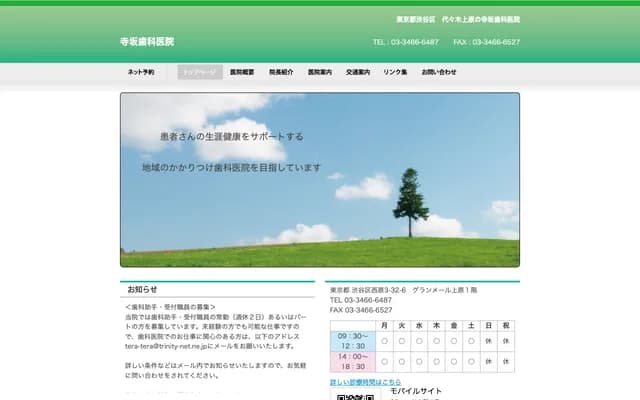This screenshot has width=640, height=400.
Task: Click the QR code for the mobile site
Action: tap(353, 395)
